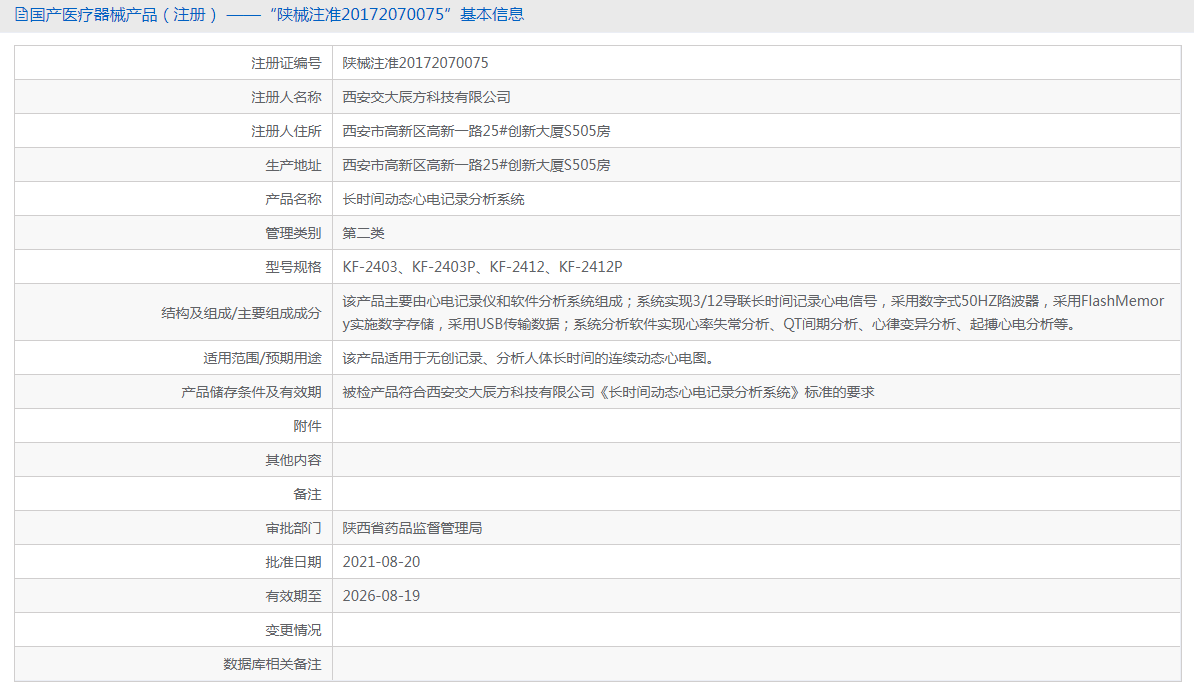Click approval department 陕西省药品监督管理局
Viewport: 1194px width, 689px height.
pos(412,527)
